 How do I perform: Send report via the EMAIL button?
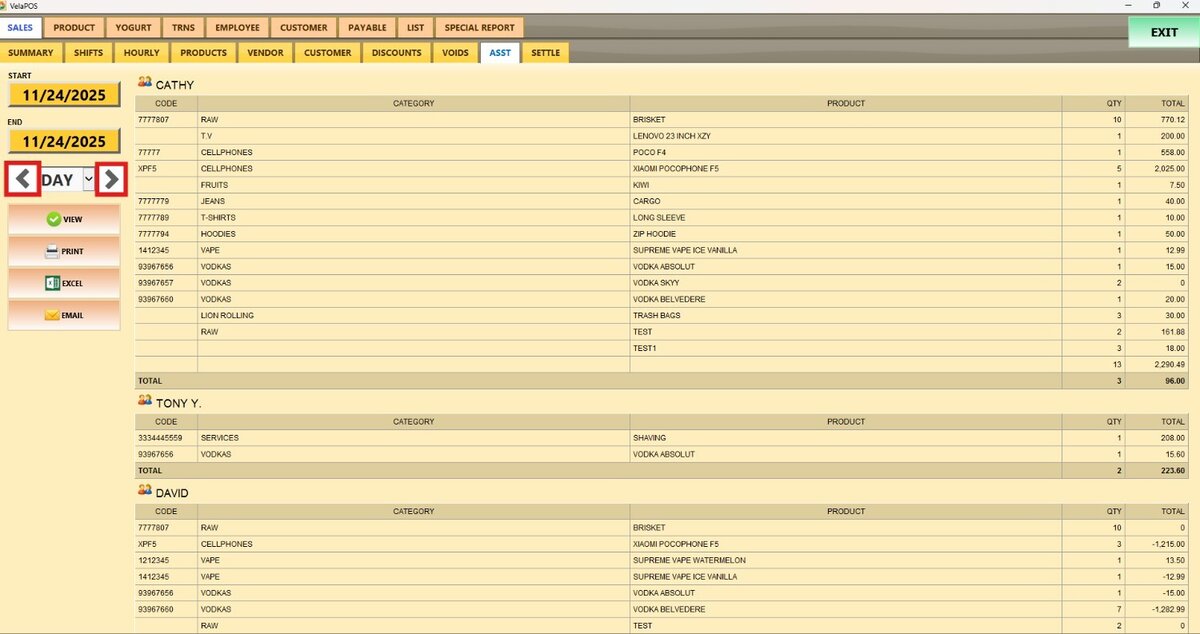(64, 315)
